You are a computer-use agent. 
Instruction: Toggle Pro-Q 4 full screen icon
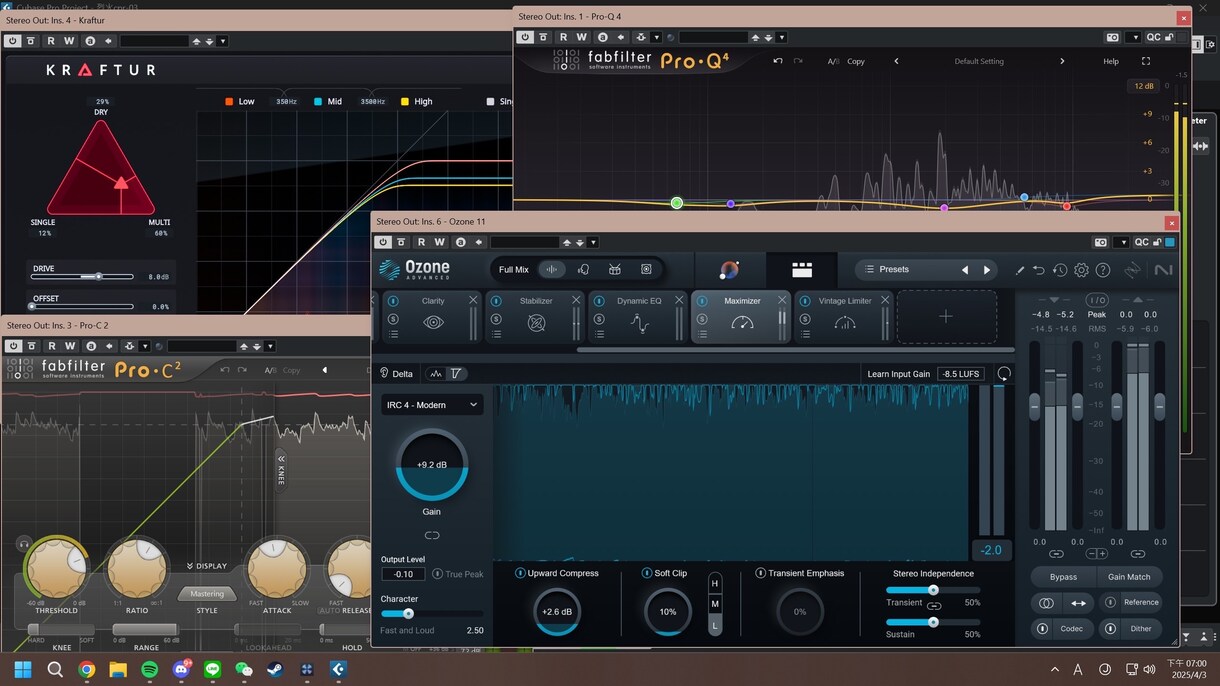coord(1146,61)
